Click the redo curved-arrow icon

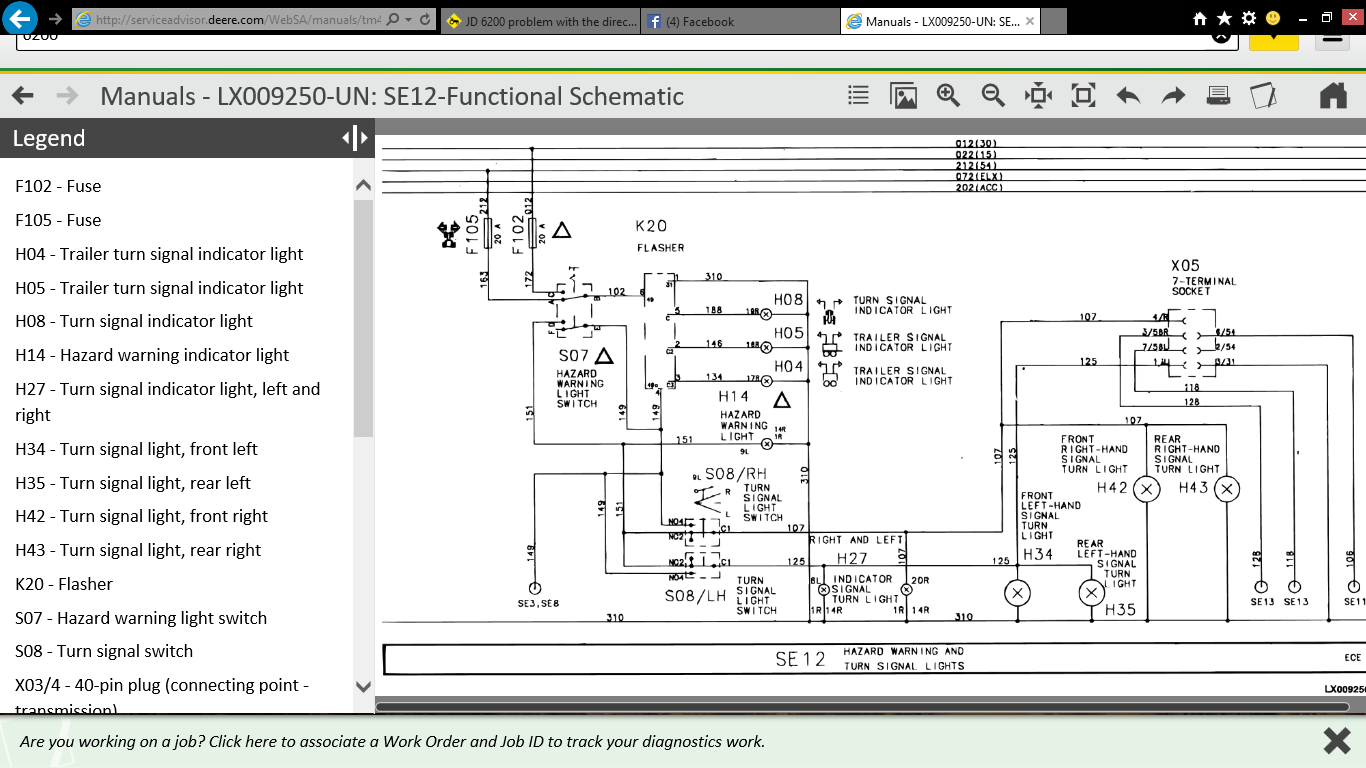(1173, 96)
